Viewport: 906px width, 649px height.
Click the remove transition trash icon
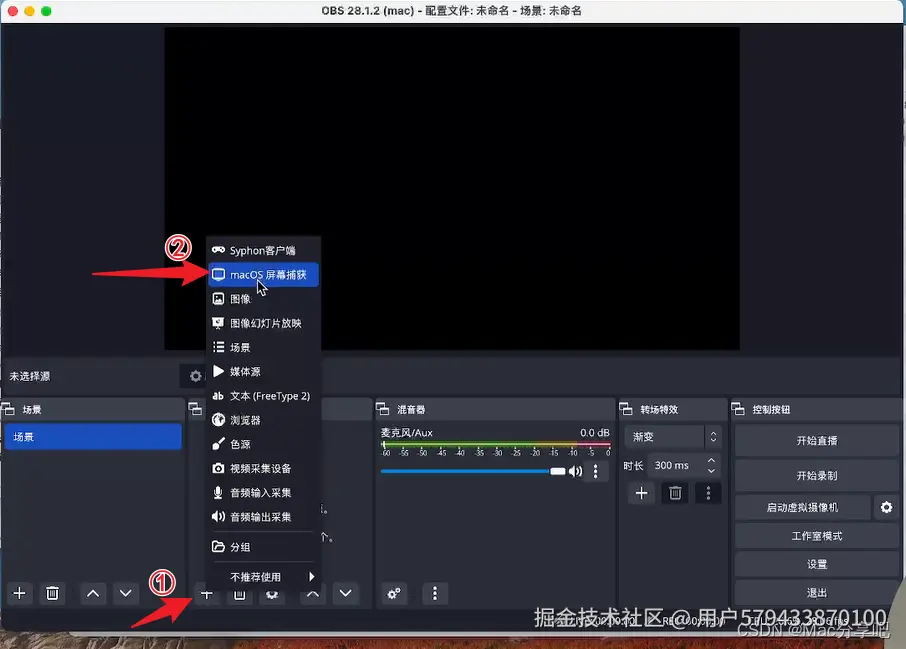click(x=674, y=493)
